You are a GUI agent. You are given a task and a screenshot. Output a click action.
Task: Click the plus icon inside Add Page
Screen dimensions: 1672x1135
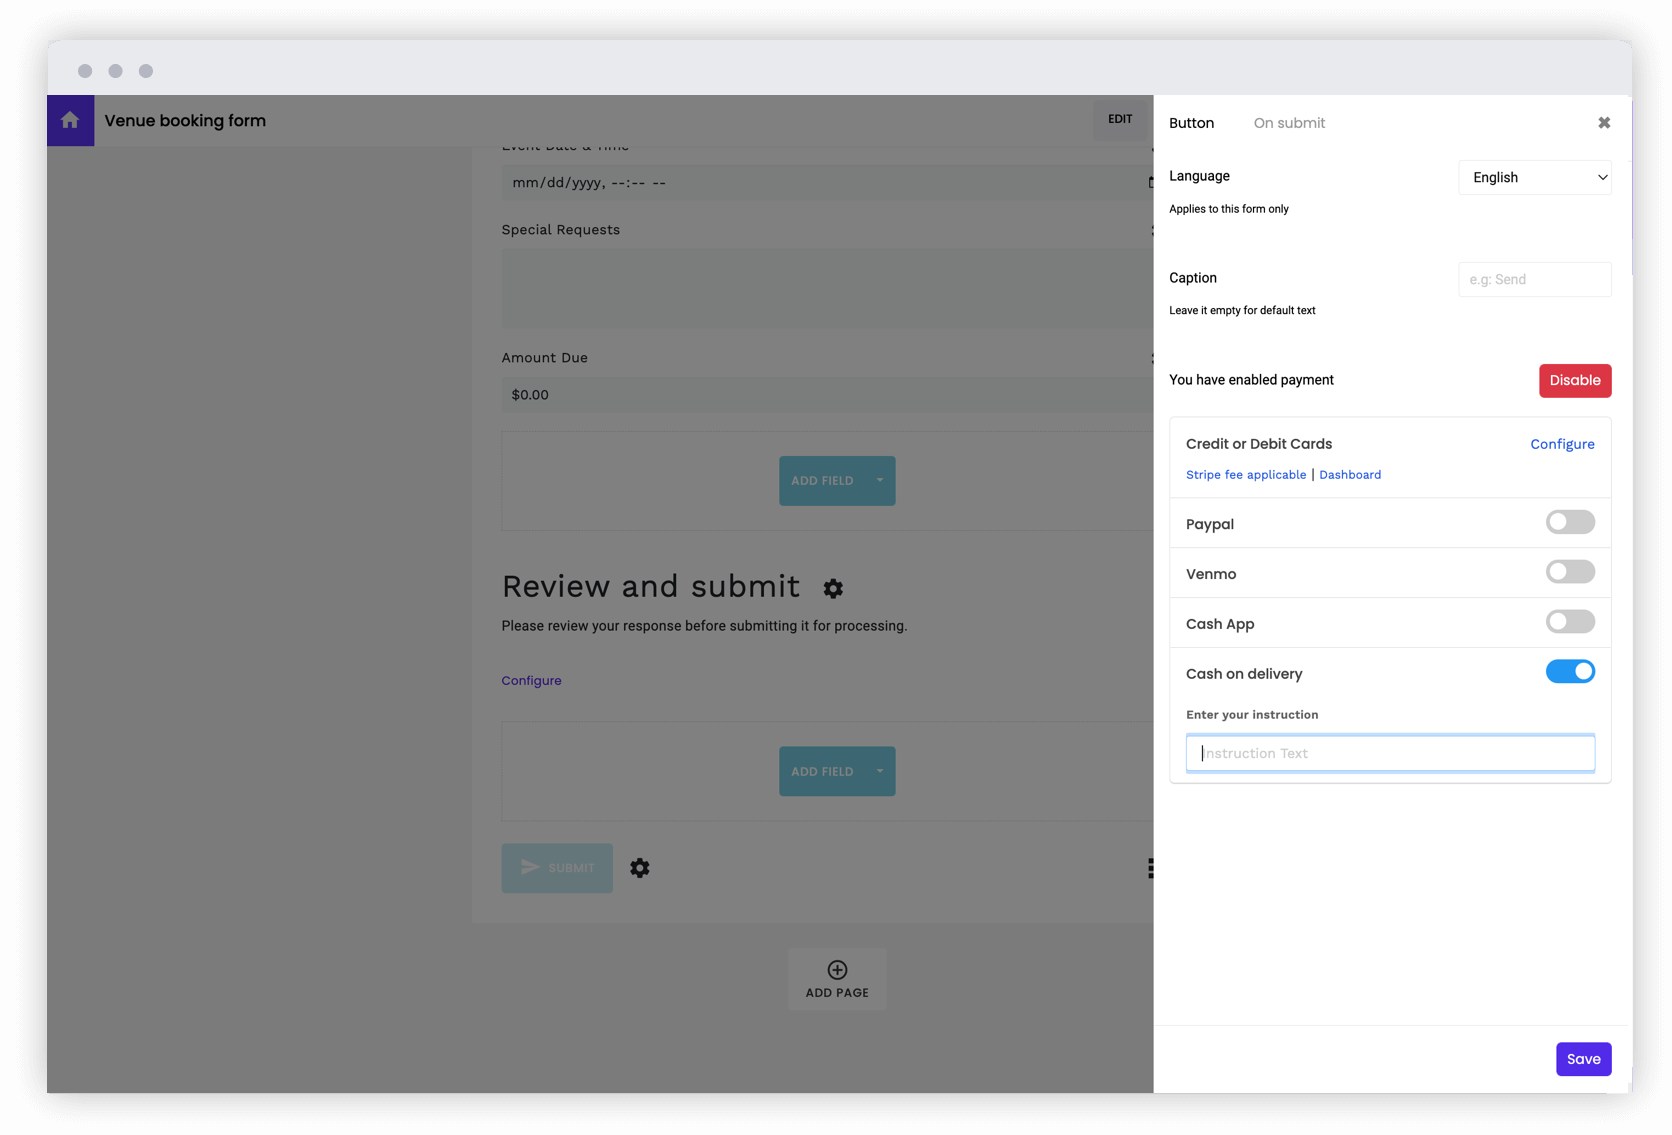836,969
